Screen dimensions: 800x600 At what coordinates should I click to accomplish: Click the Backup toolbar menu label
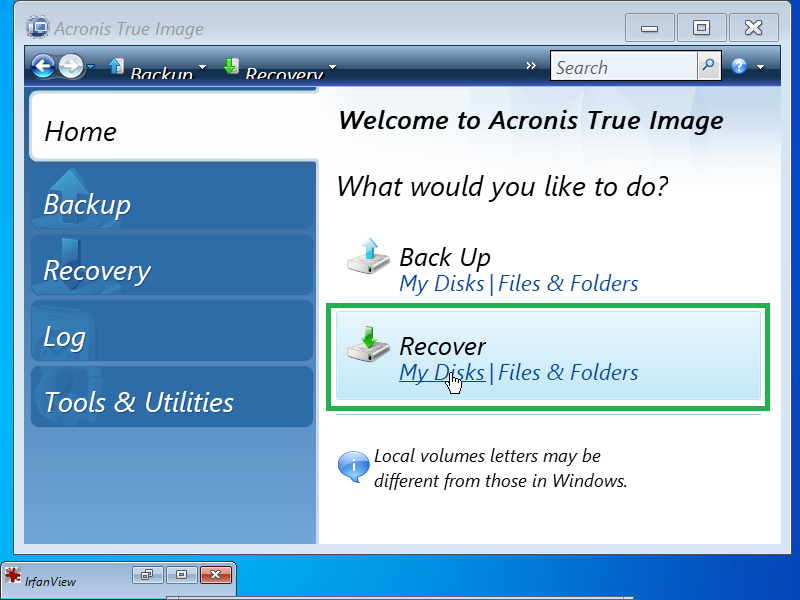click(162, 74)
